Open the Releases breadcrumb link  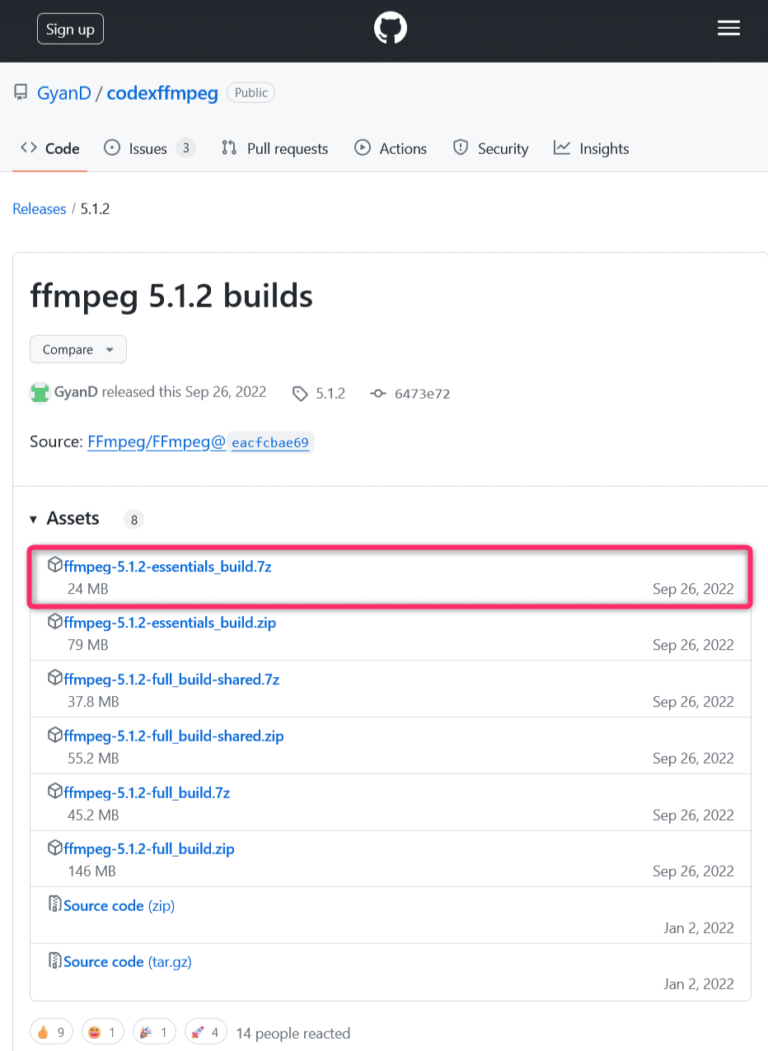(x=39, y=209)
